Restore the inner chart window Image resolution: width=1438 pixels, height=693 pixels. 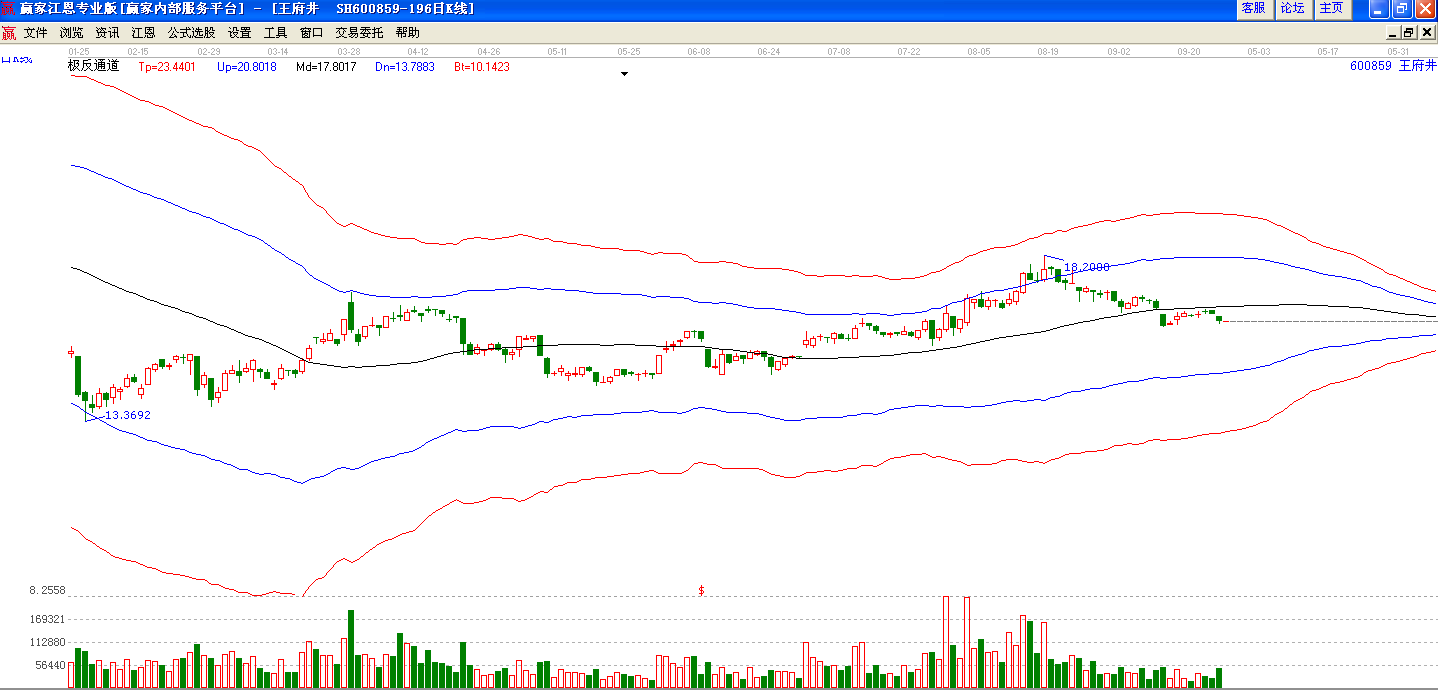click(1408, 33)
